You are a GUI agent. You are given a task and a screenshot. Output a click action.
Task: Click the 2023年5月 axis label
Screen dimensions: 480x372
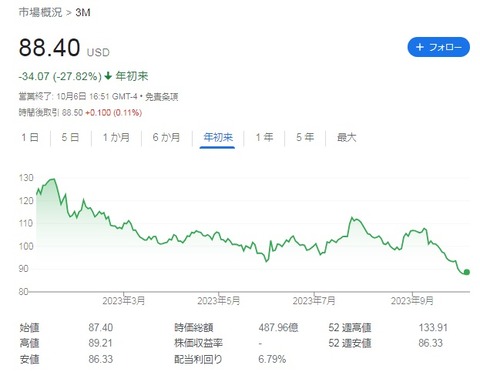(219, 301)
